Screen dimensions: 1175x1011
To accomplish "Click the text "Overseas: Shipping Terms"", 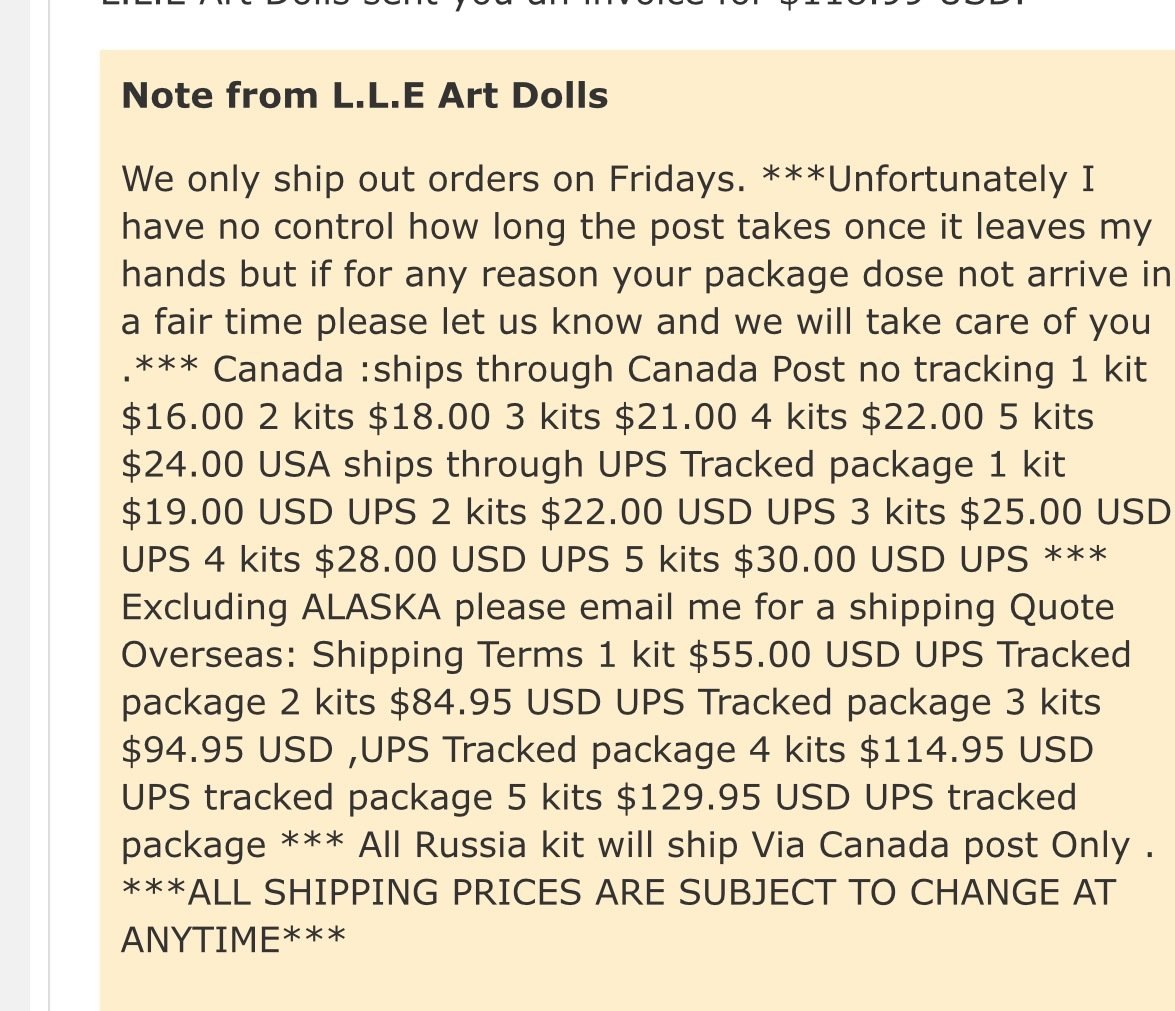I will 351,655.
